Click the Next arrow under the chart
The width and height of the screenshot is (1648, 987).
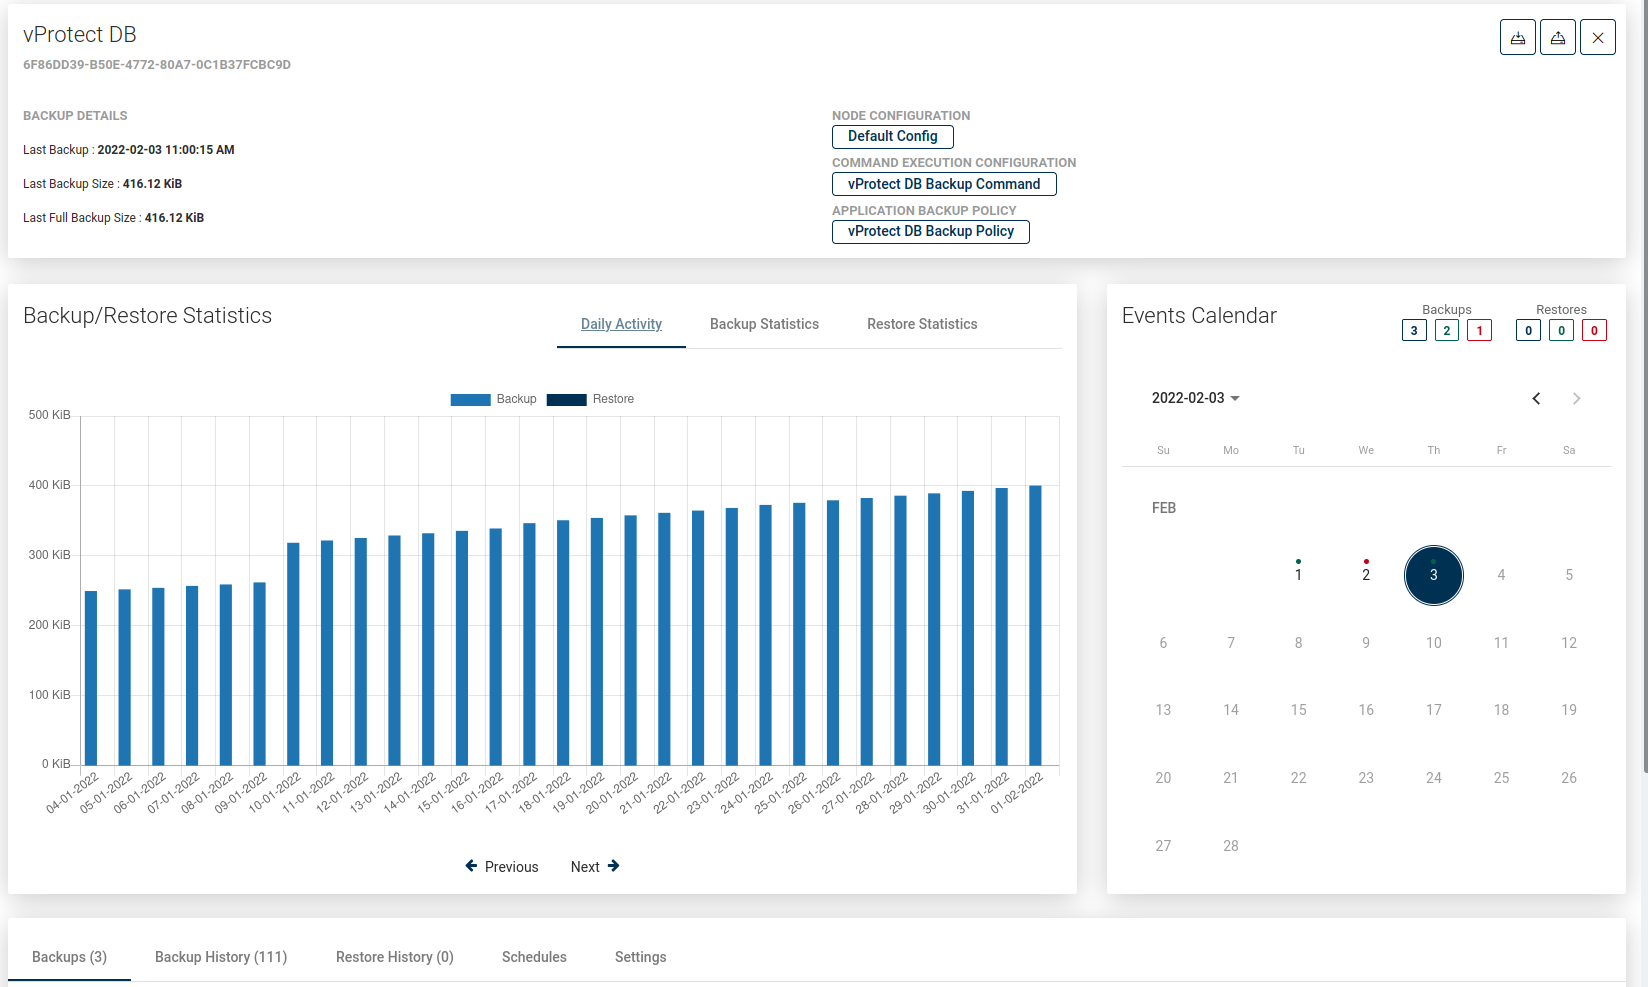coord(595,867)
